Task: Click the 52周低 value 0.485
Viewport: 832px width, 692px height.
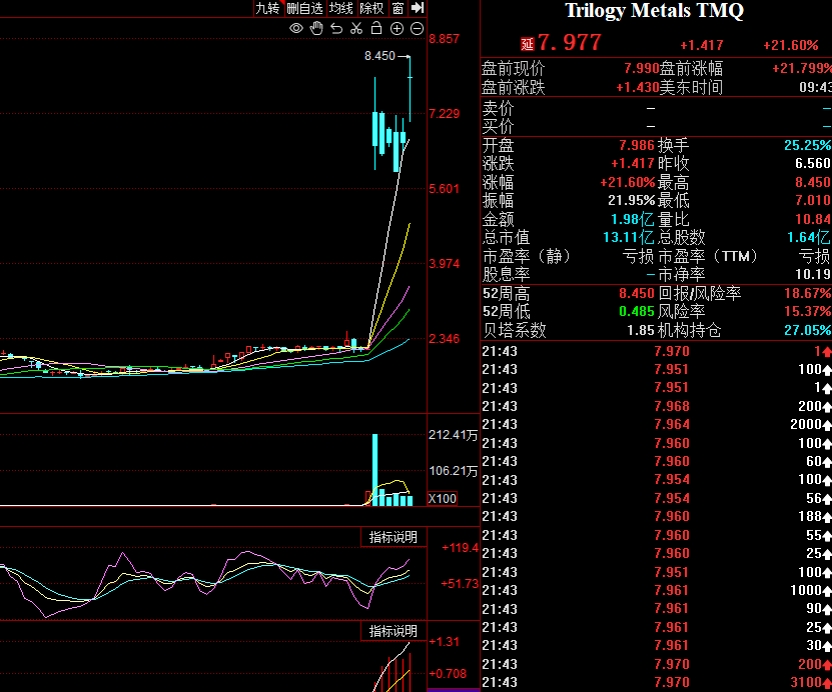Action: tap(636, 312)
